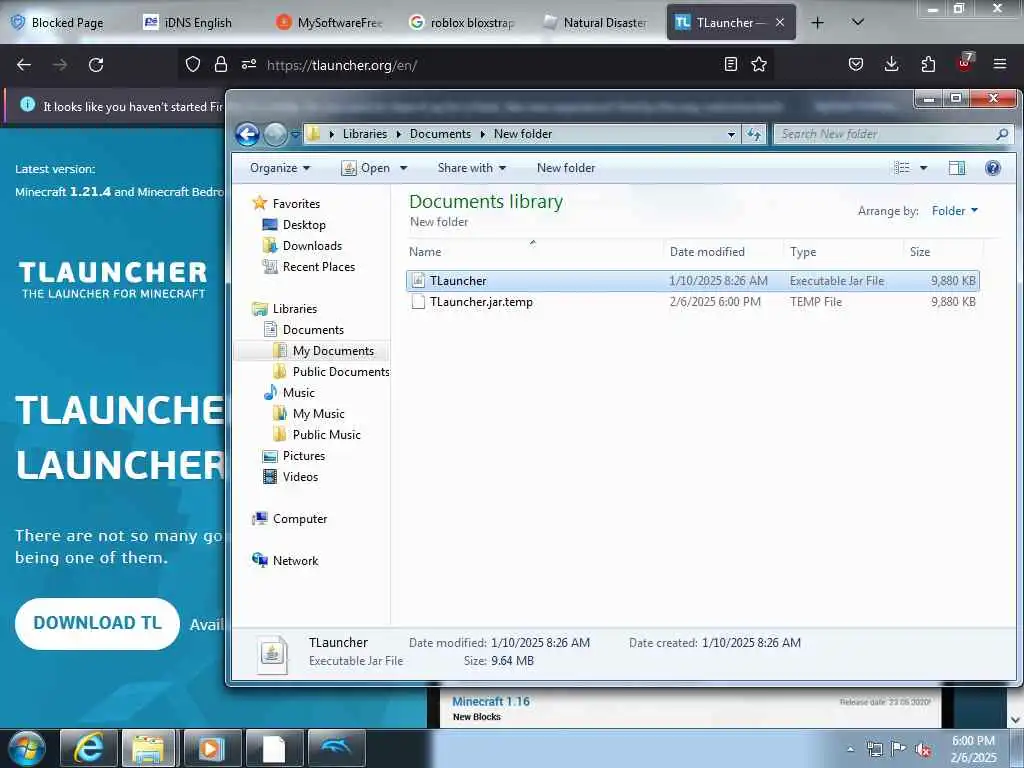Open Arrange by Folder dropdown
This screenshot has height=768, width=1024.
click(955, 210)
